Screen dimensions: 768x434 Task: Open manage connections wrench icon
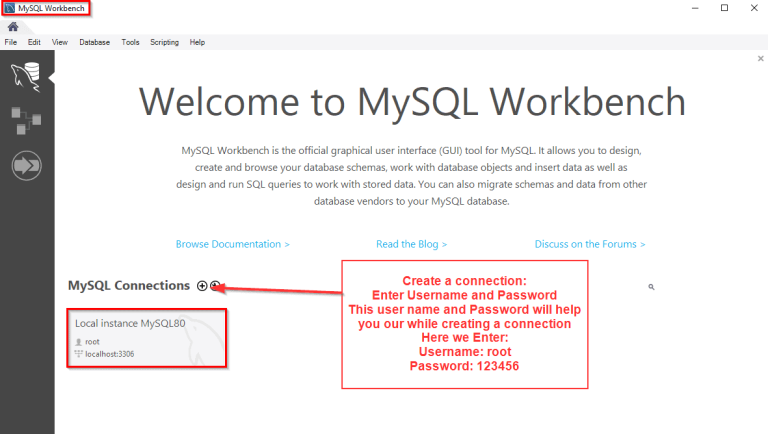click(216, 286)
